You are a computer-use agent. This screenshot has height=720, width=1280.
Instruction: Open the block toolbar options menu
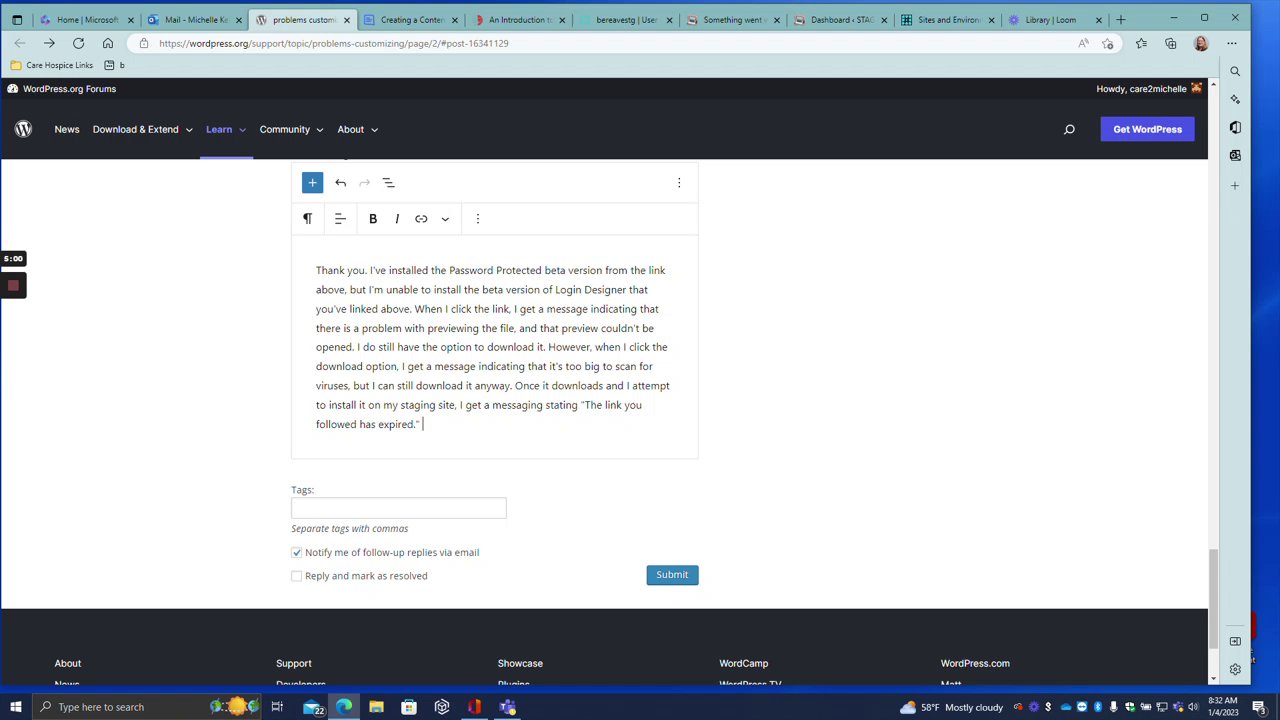tap(477, 219)
